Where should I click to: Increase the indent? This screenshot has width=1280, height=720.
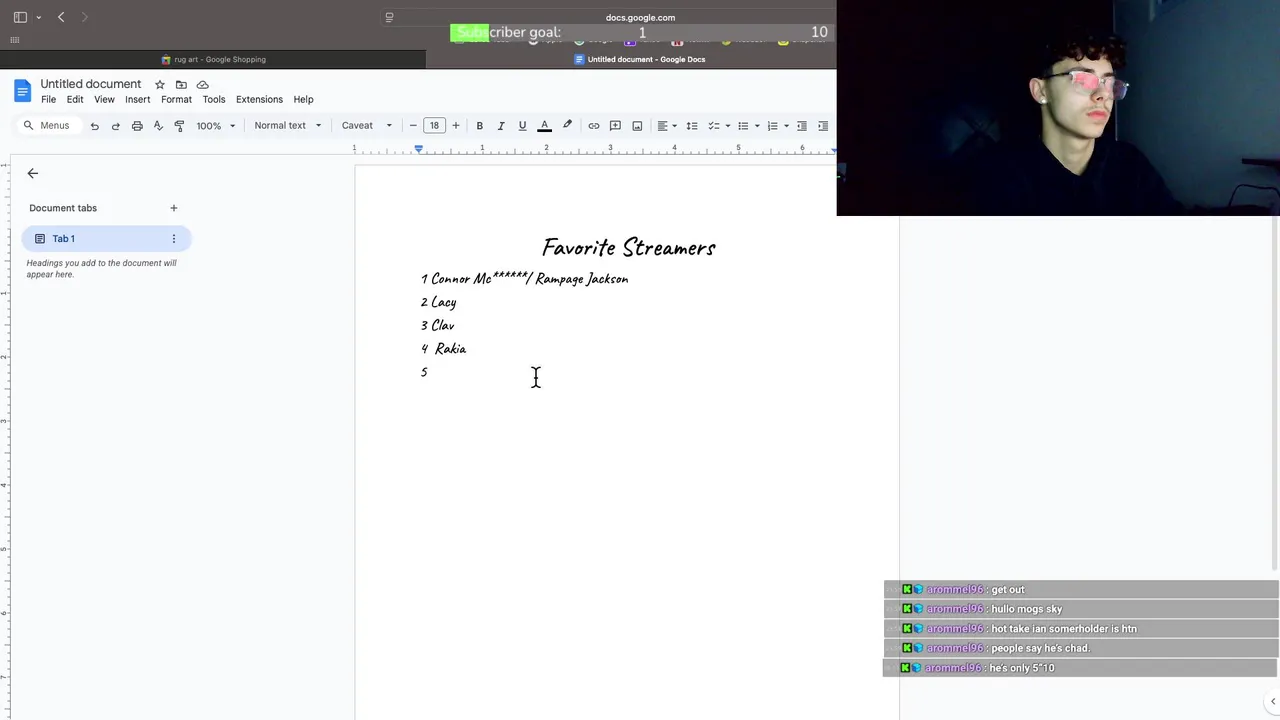(823, 126)
